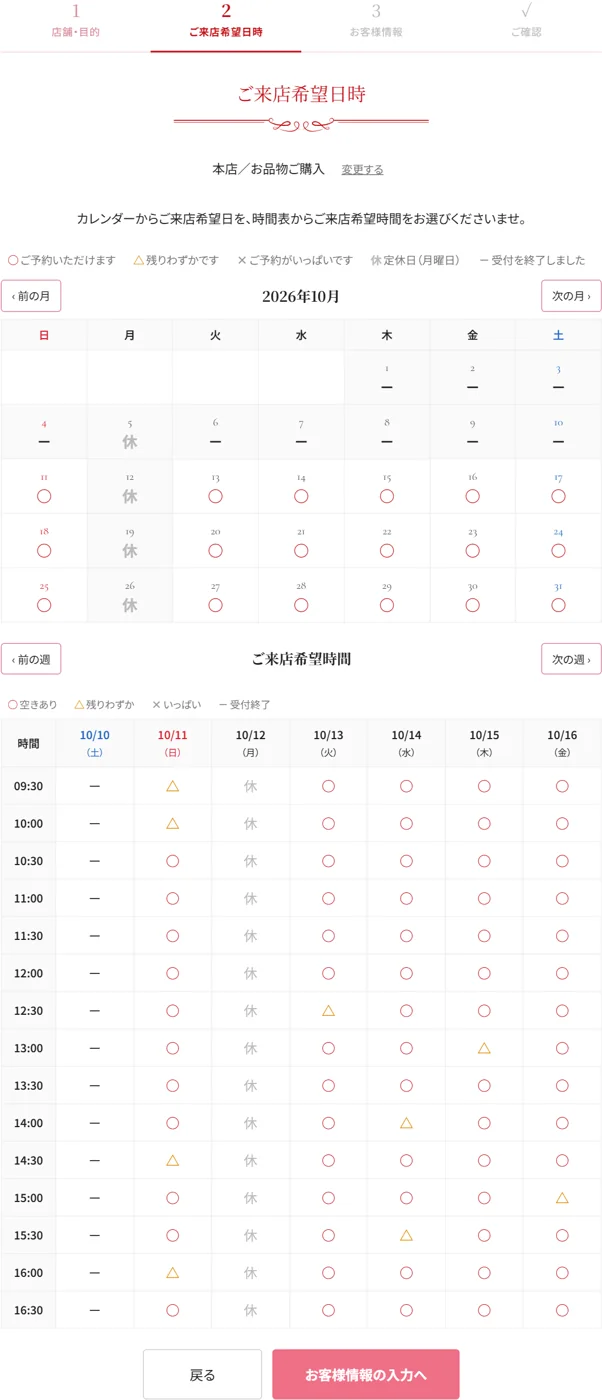
Task: Click the 土 weekday header in calendar
Action: tap(558, 335)
